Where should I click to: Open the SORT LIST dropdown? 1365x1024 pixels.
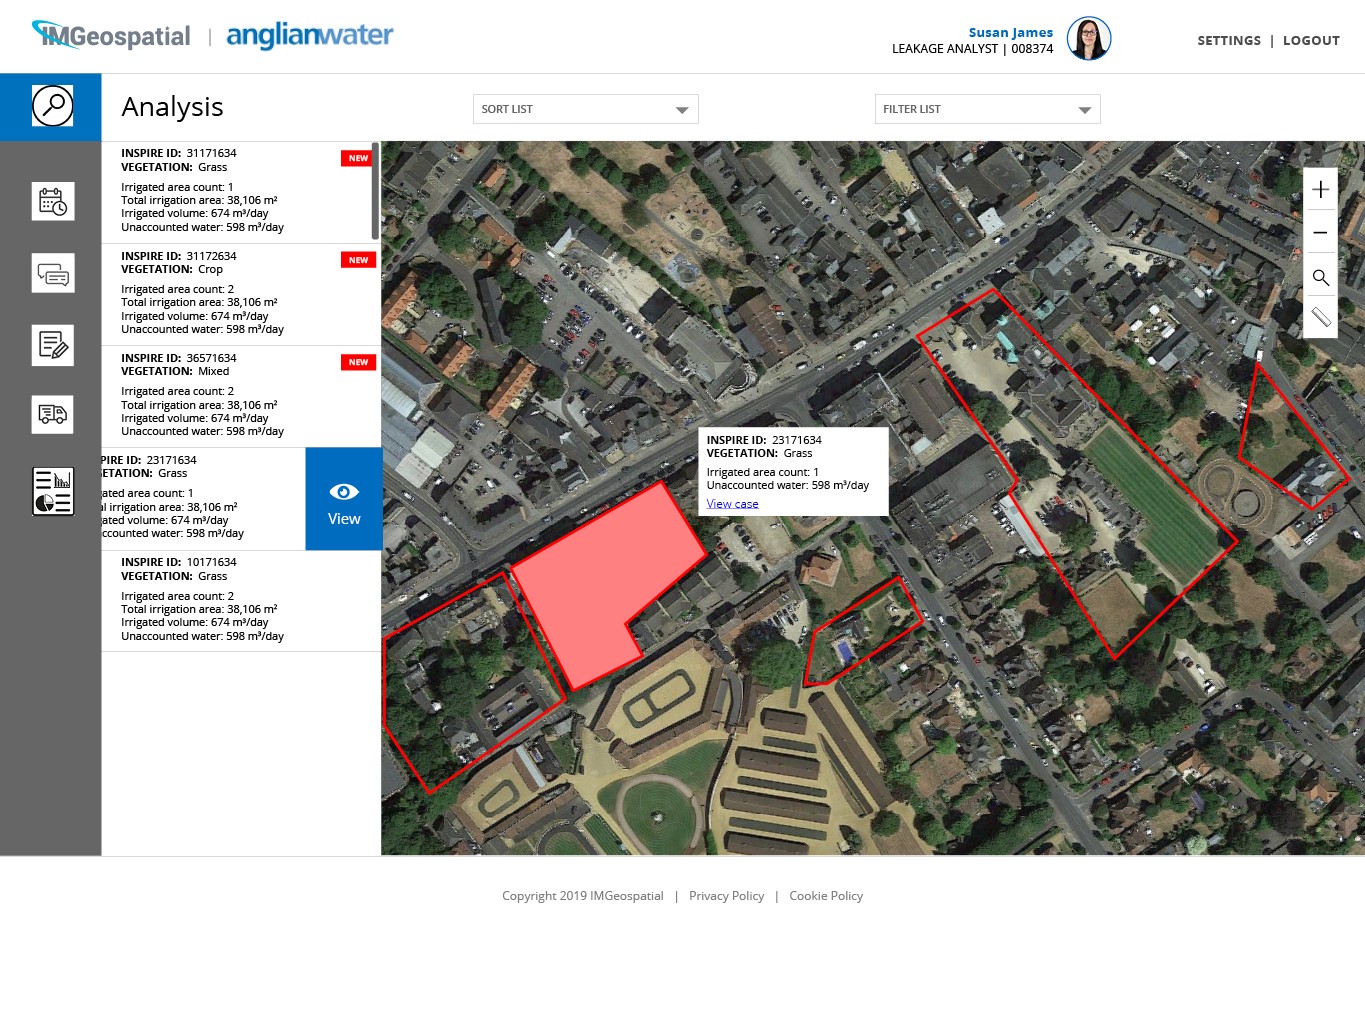585,109
